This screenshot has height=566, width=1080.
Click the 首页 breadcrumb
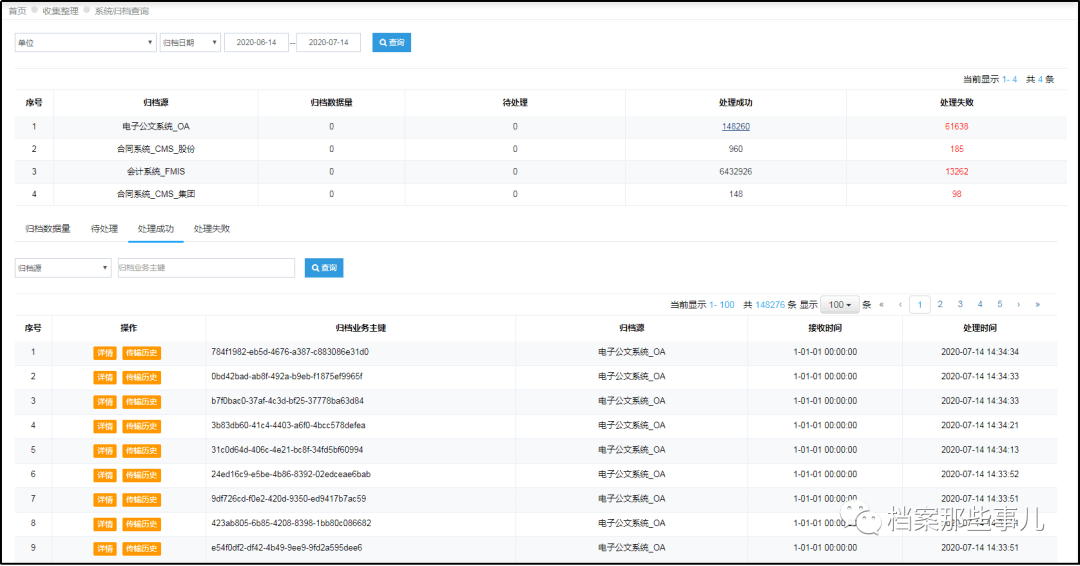coord(17,11)
